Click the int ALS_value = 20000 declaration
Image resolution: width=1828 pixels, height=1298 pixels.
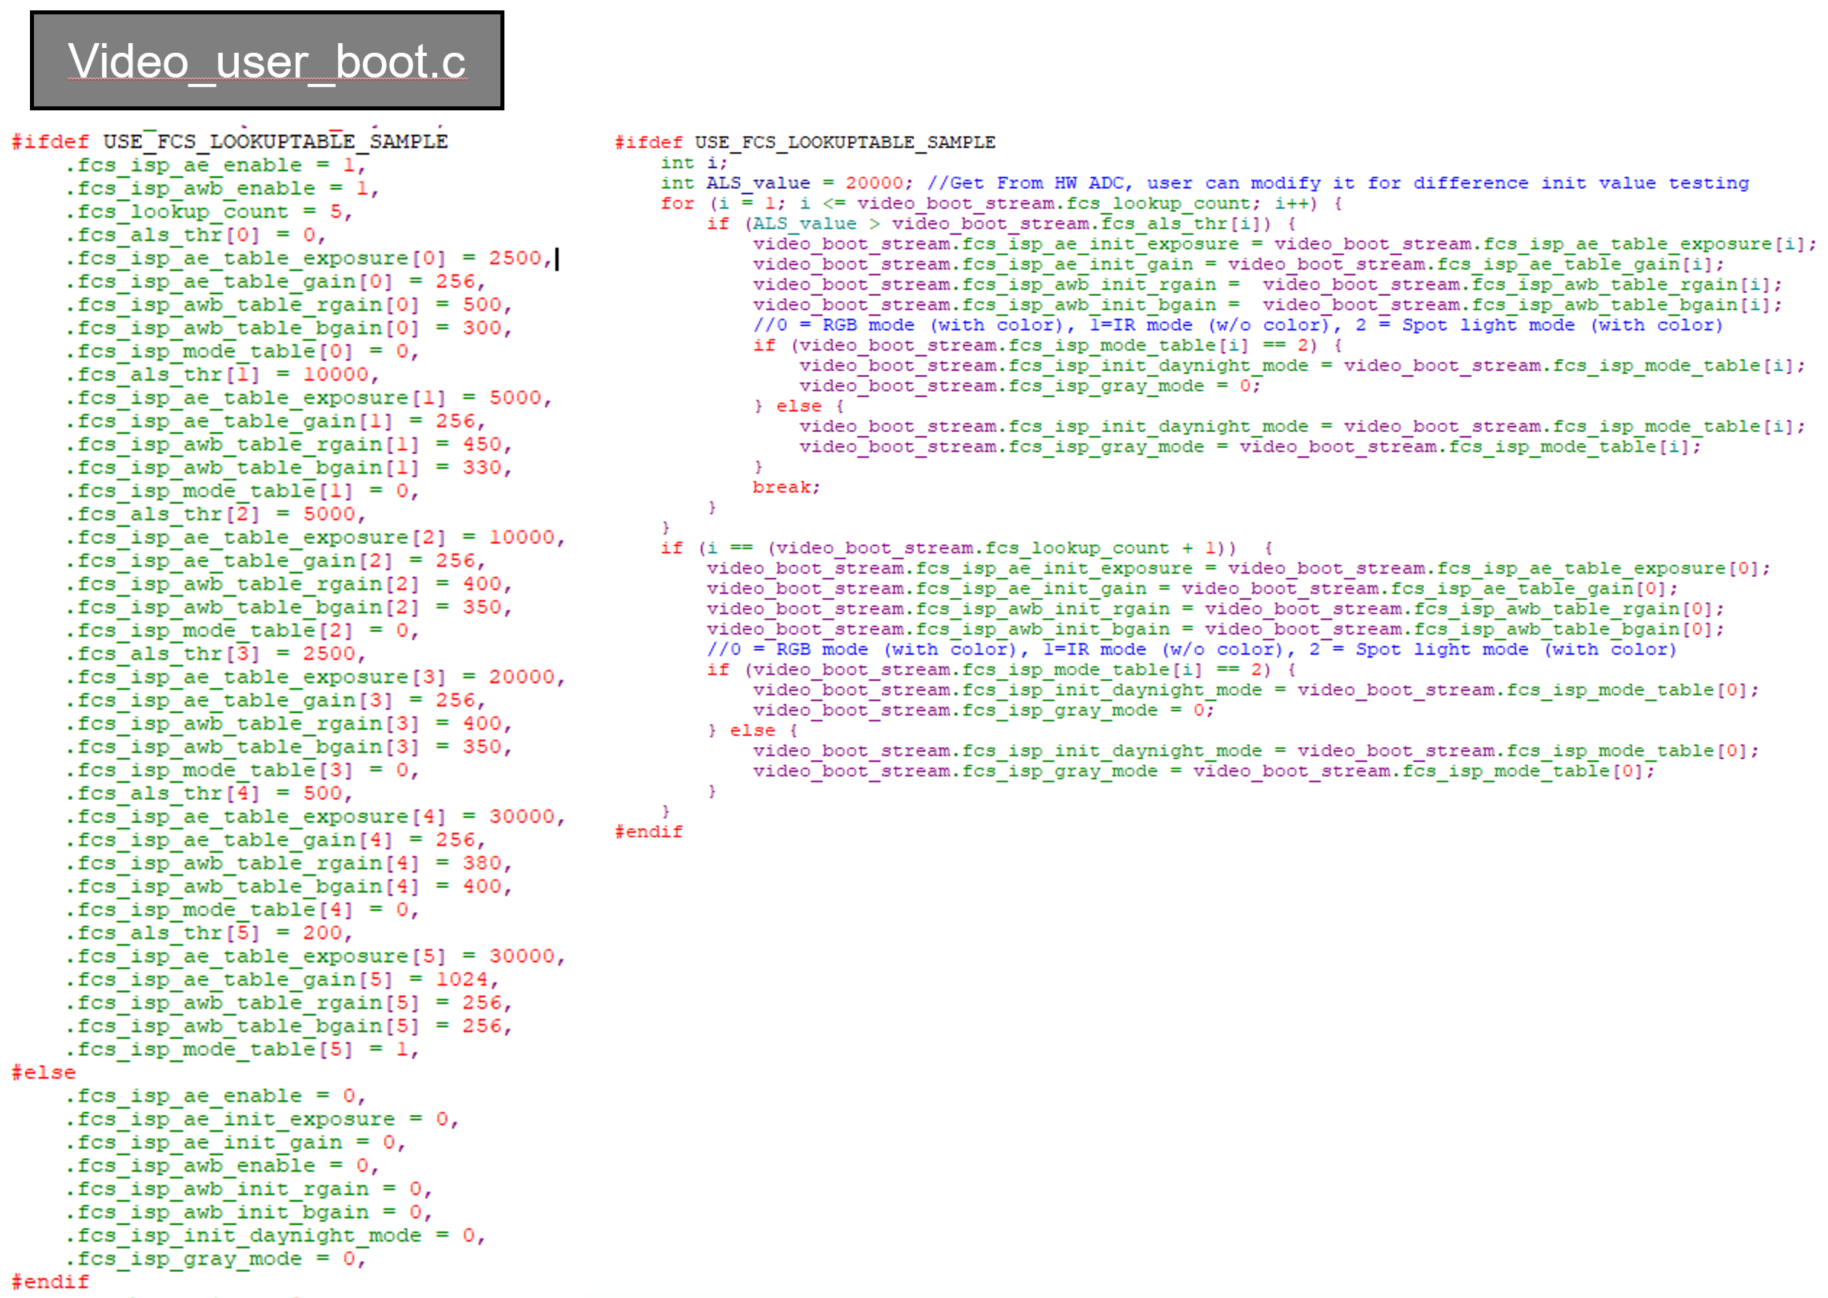(785, 183)
